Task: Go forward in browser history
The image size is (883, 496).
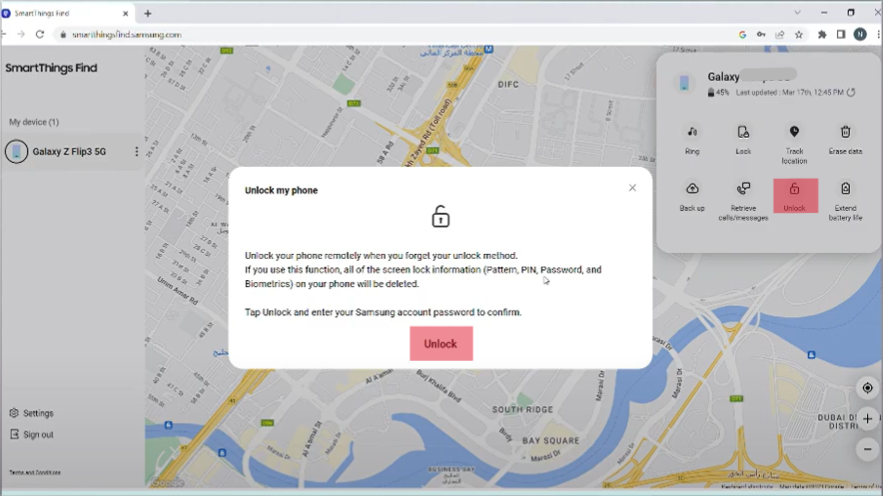Action: [21, 34]
